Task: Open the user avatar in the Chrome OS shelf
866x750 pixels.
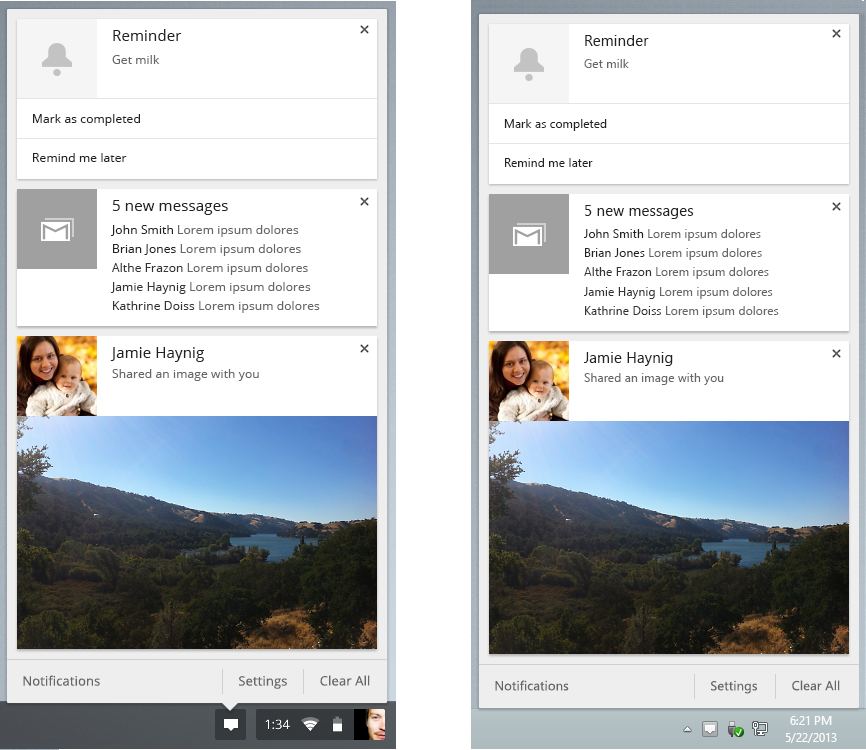Action: [369, 725]
